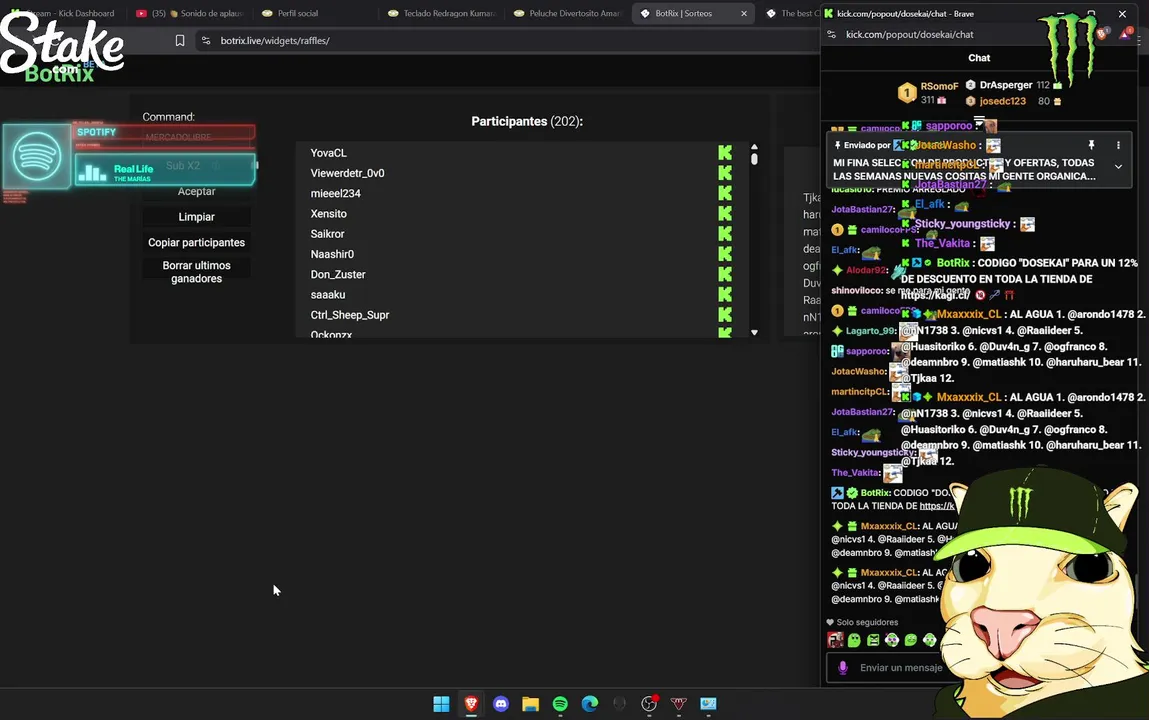Screen dimensions: 1149x720
Task: Open Brave browser from the taskbar
Action: coord(471,704)
